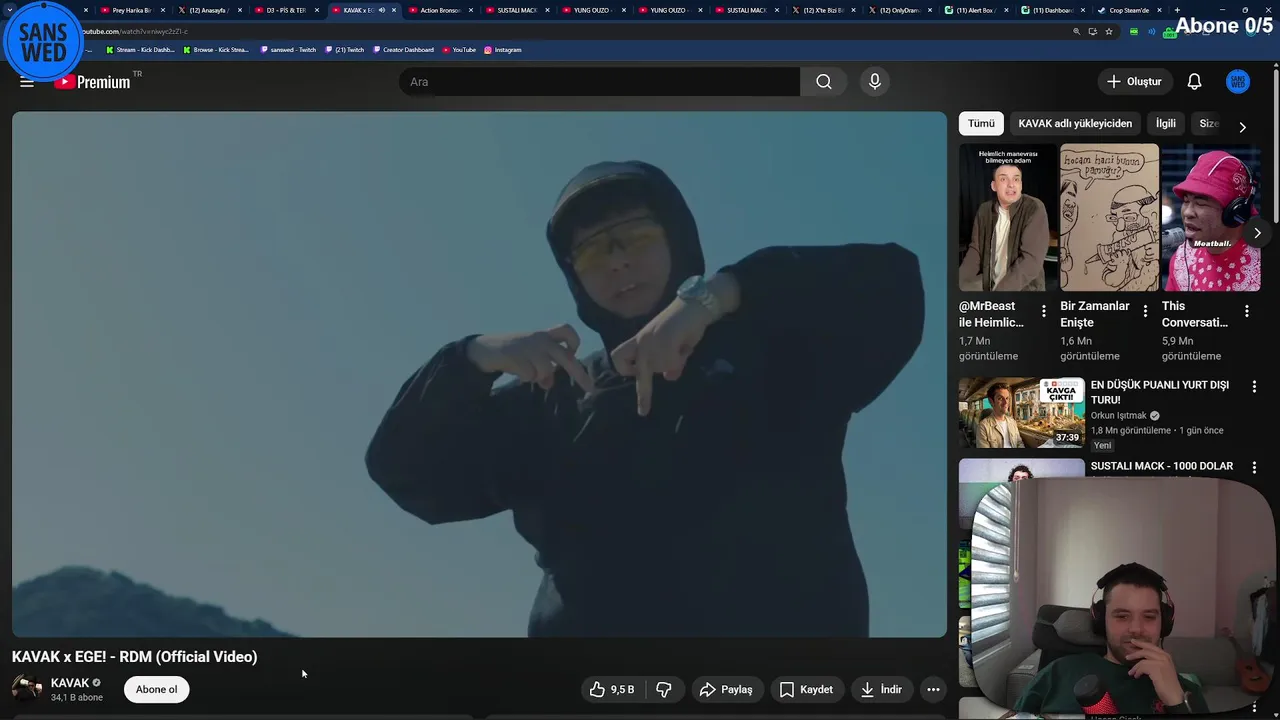Select the İlgili filter chip
Image resolution: width=1280 pixels, height=720 pixels.
1166,123
